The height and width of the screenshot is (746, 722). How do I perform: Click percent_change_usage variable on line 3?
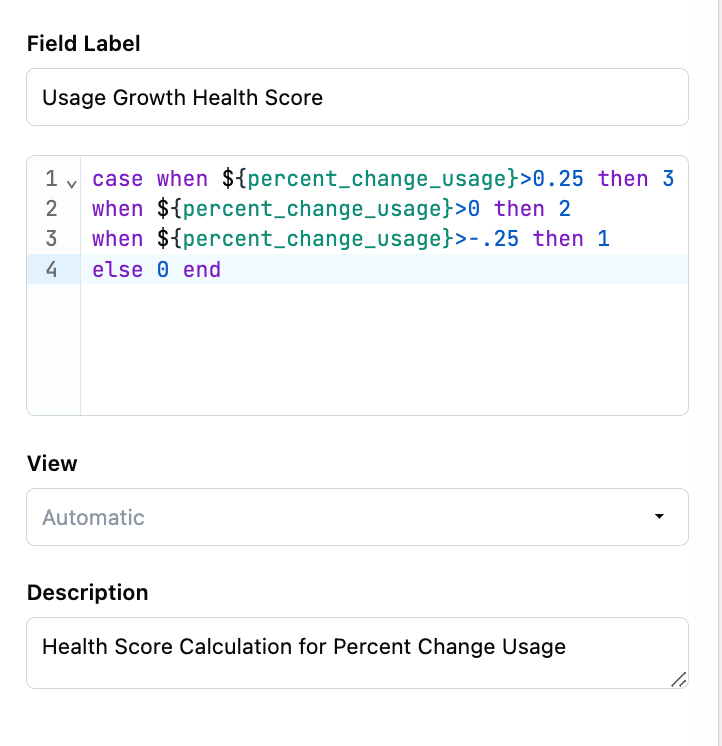pos(312,239)
